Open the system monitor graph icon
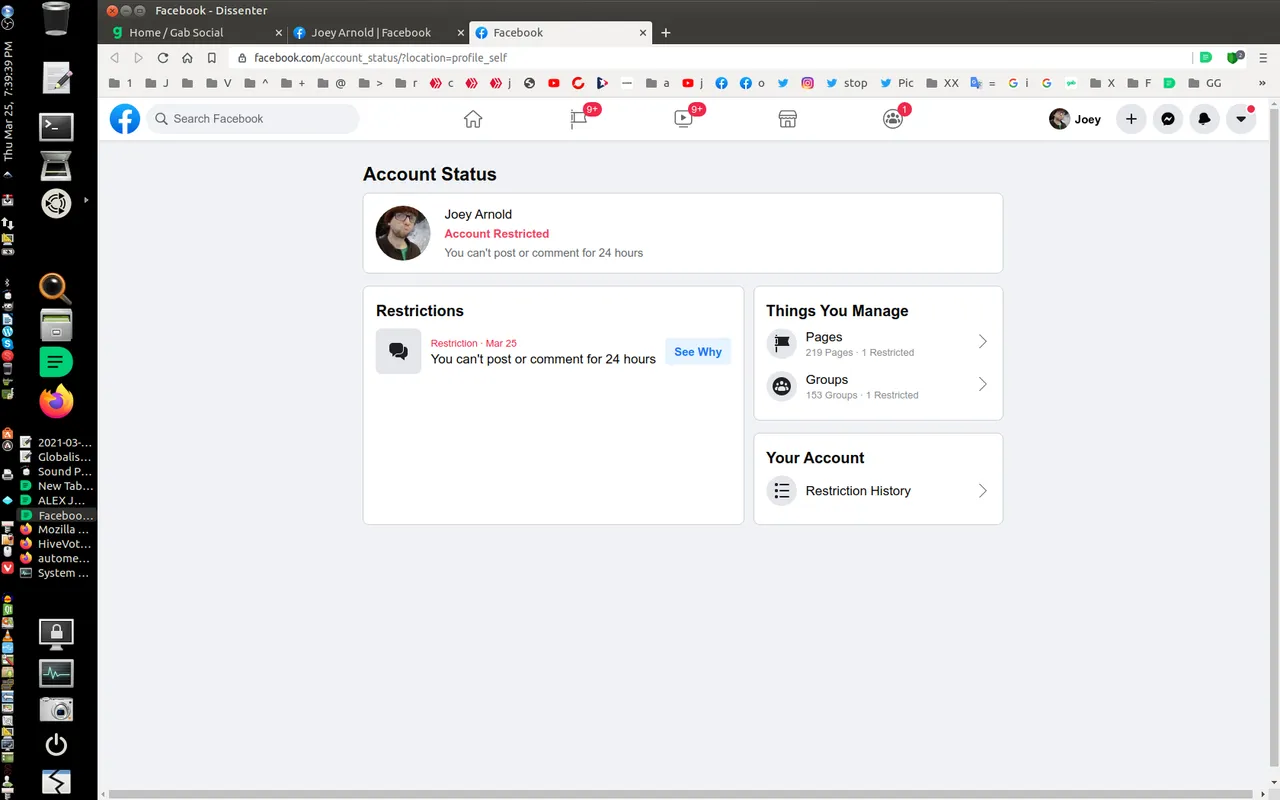The image size is (1280, 800). [x=56, y=673]
